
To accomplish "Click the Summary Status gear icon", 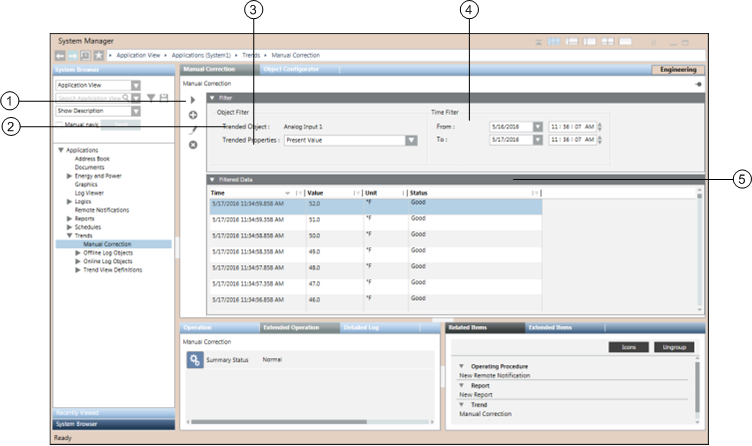I will coord(195,360).
